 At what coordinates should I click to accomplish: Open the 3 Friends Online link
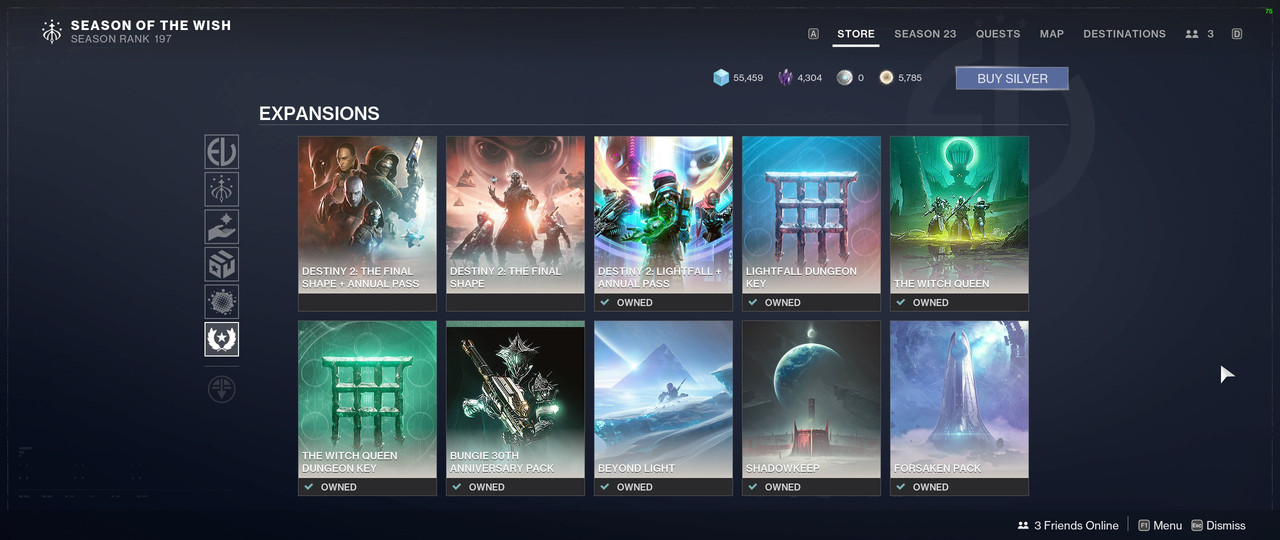pos(1076,525)
